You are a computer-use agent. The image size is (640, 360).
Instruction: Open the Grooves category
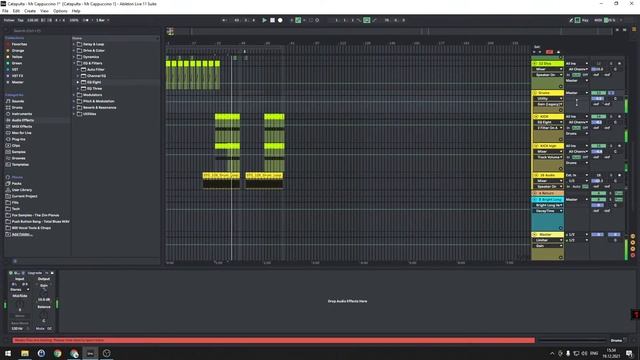pyautogui.click(x=18, y=158)
